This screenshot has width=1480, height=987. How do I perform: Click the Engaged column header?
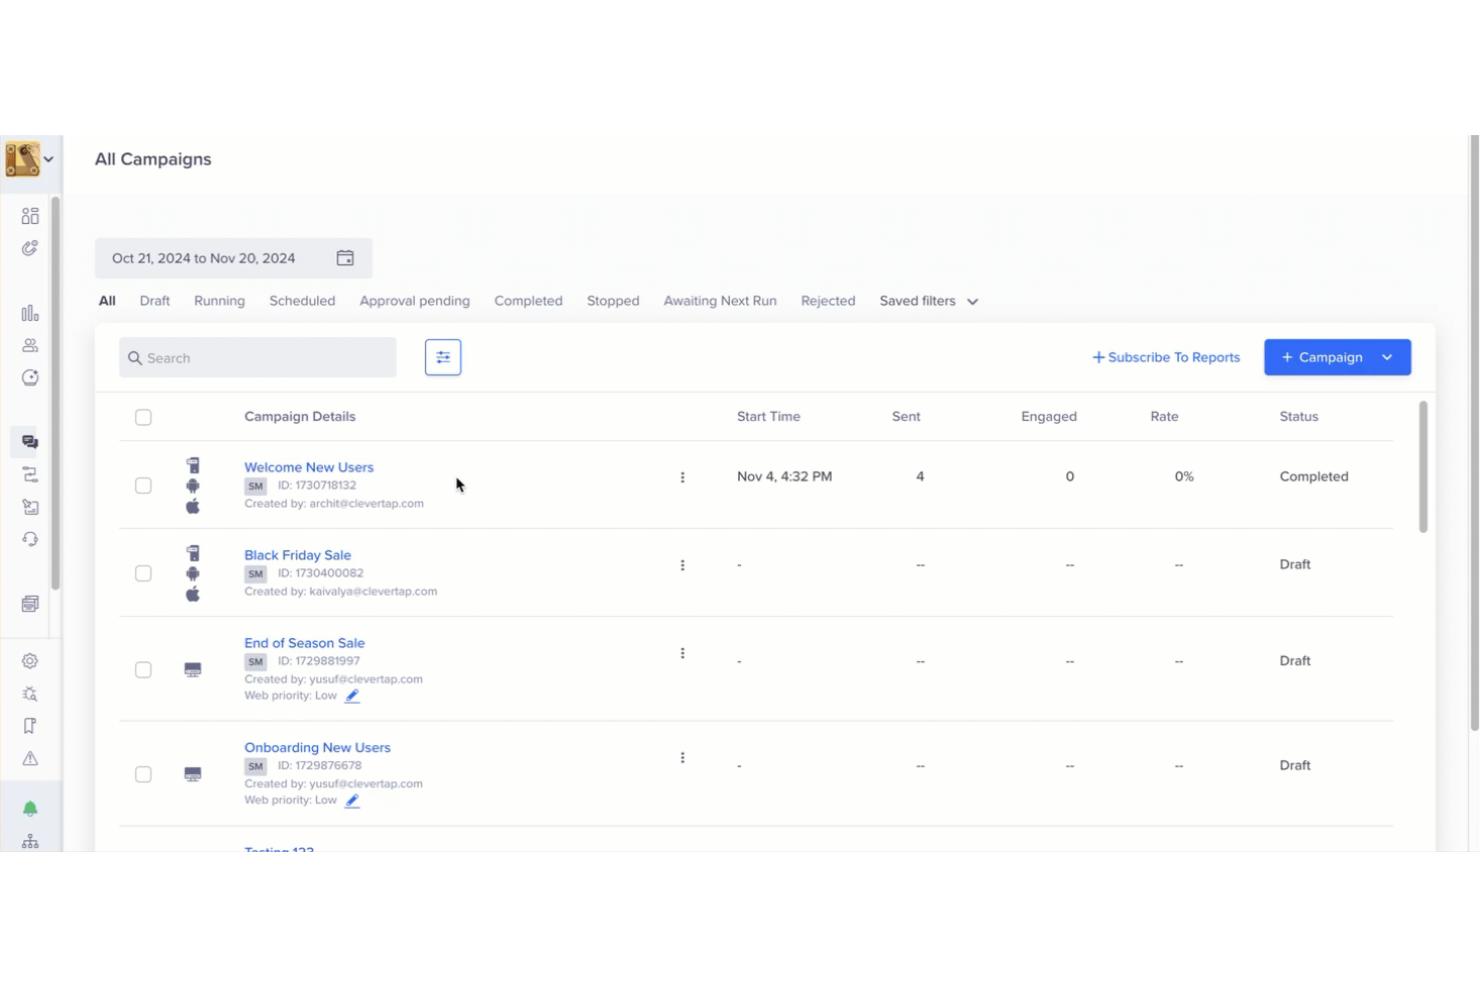(1049, 417)
